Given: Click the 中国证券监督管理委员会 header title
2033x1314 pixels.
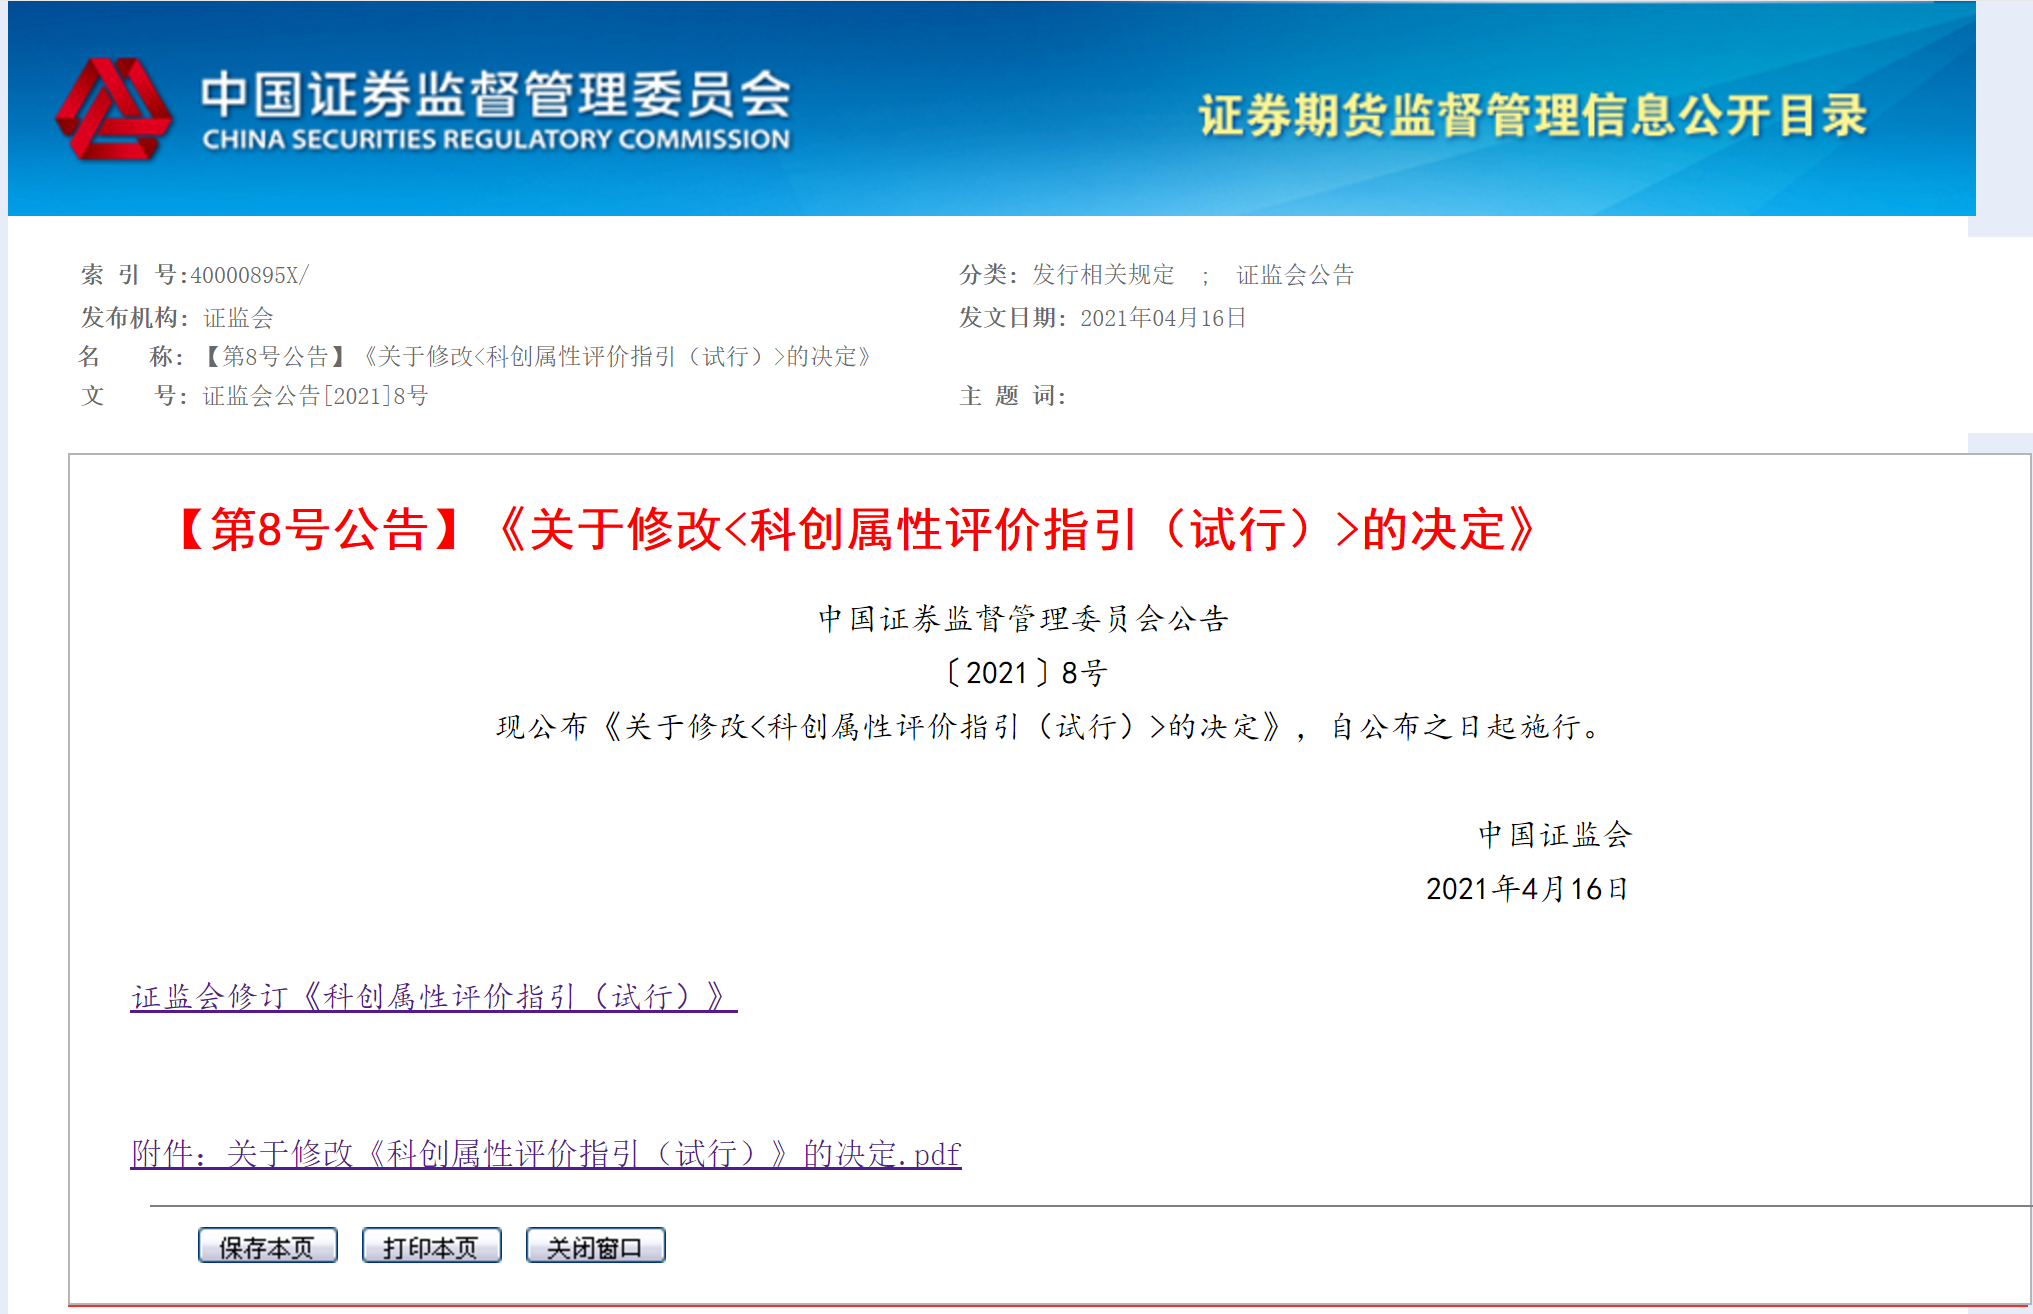Looking at the screenshot, I should click(496, 94).
